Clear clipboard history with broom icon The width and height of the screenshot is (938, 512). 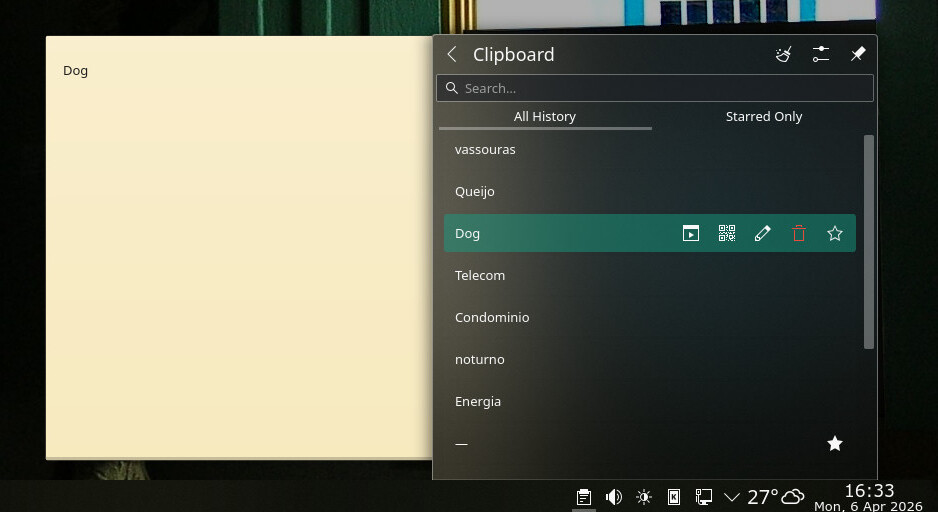784,55
